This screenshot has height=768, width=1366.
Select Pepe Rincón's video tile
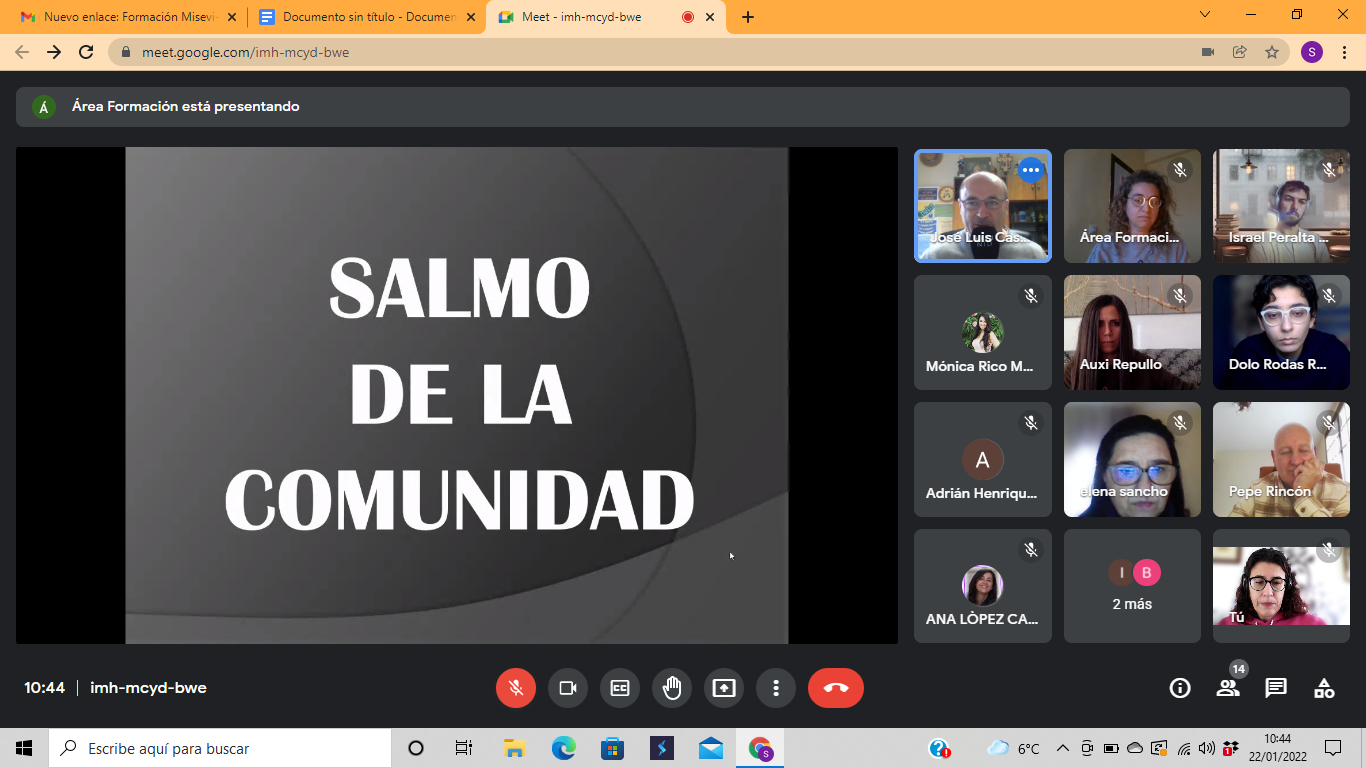coord(1281,460)
